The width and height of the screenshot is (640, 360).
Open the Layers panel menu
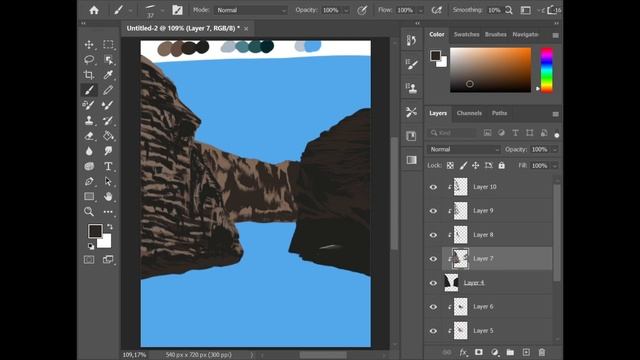pyautogui.click(x=556, y=114)
